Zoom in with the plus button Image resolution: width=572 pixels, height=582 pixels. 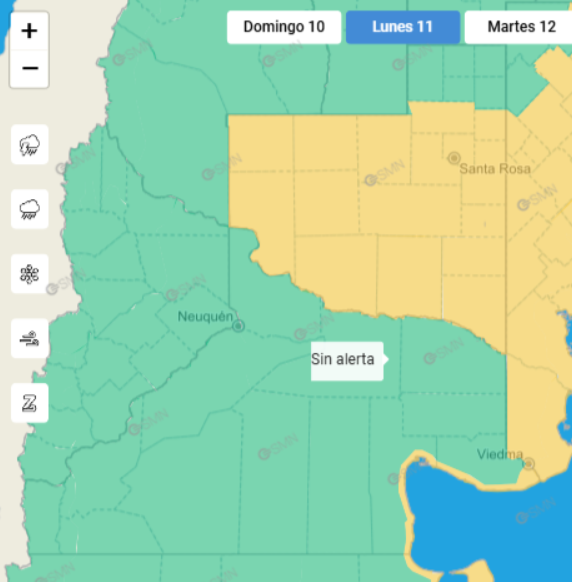pyautogui.click(x=29, y=31)
